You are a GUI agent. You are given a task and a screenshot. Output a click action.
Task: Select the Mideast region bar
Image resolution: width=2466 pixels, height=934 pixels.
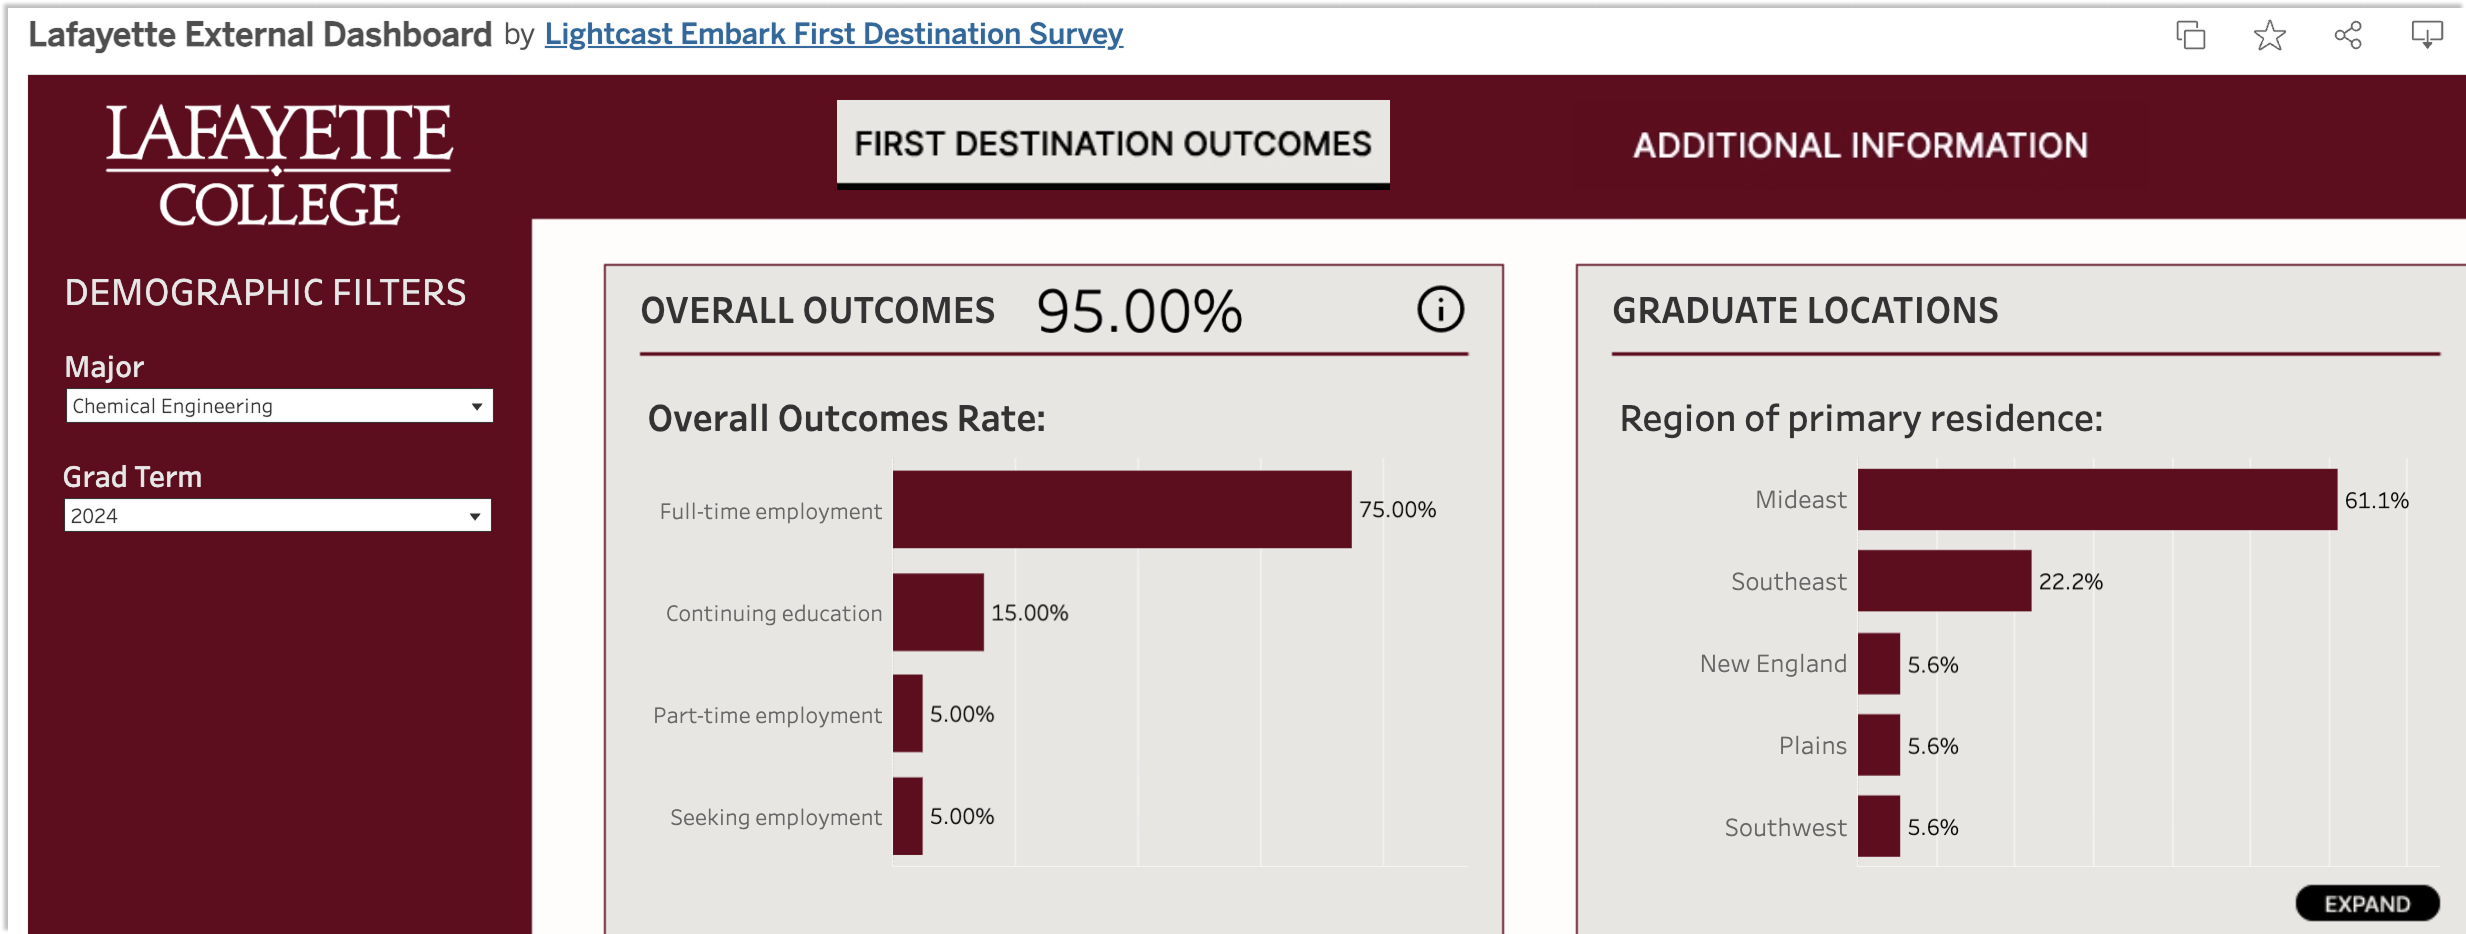coord(2096,500)
